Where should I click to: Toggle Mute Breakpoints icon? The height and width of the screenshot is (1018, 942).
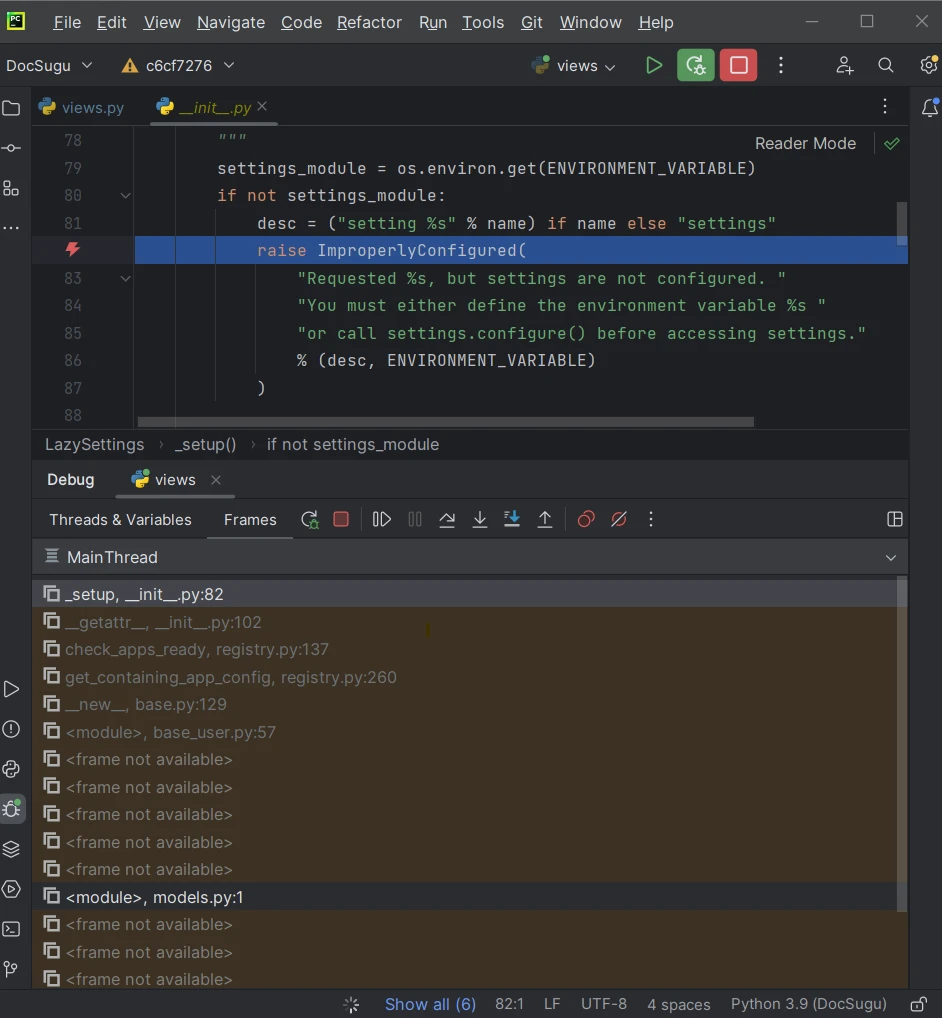[619, 520]
